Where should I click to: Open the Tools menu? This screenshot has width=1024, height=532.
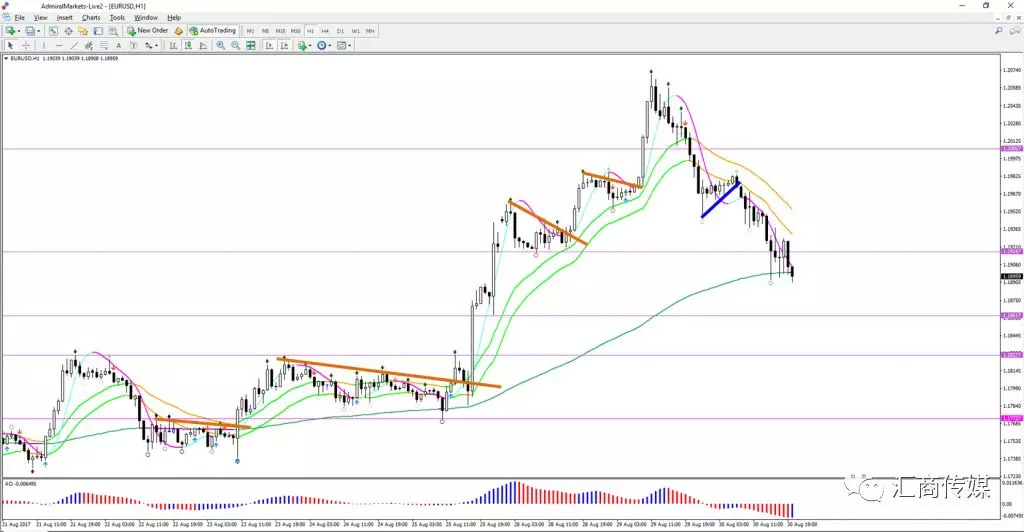(x=117, y=18)
